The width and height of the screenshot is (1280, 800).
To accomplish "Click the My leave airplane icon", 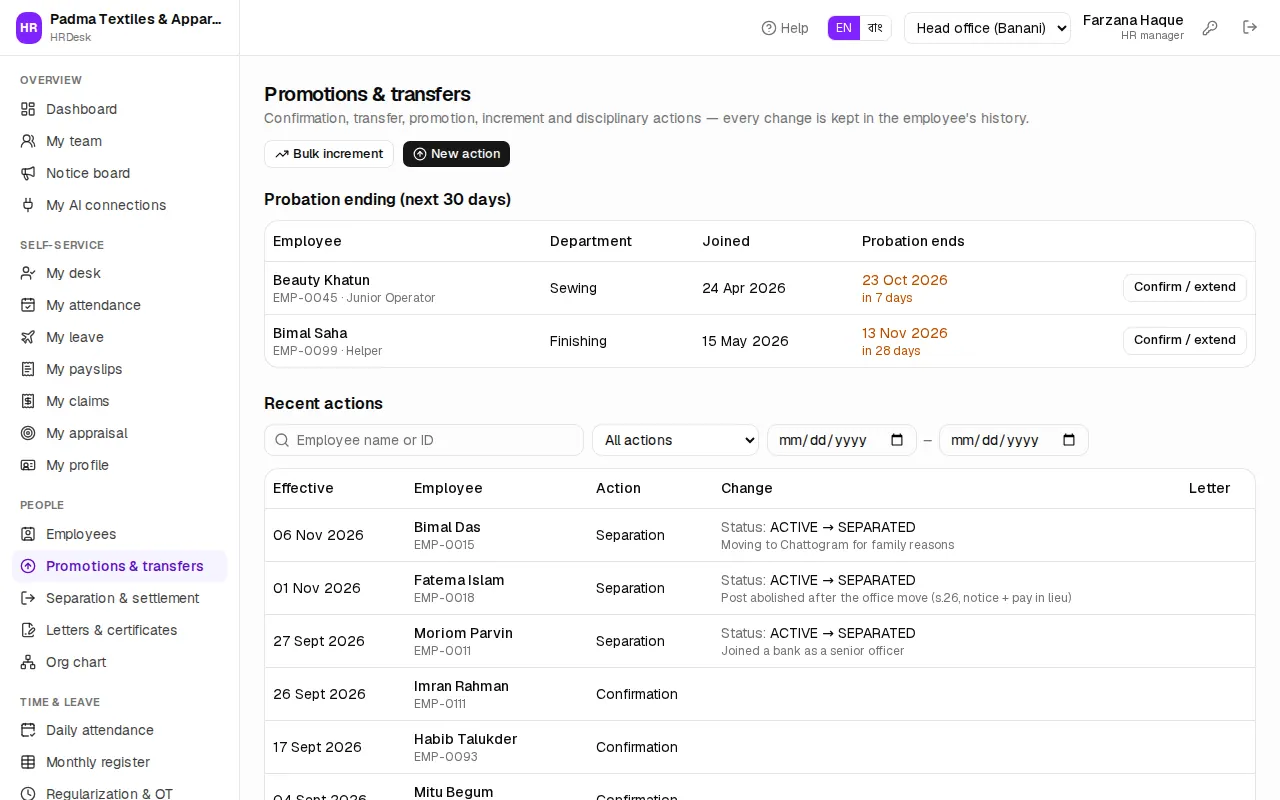I will coord(28,337).
